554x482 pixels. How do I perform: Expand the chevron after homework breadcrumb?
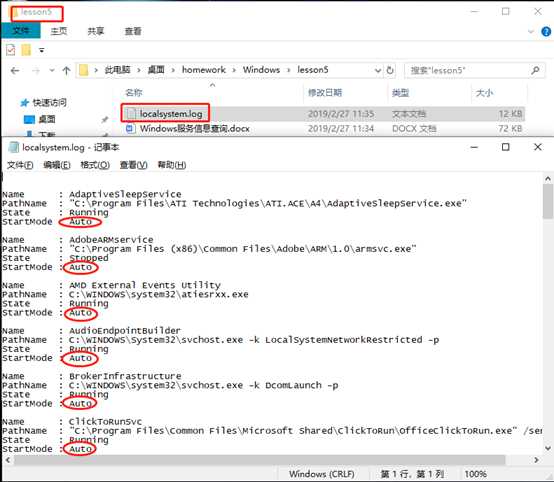click(234, 70)
